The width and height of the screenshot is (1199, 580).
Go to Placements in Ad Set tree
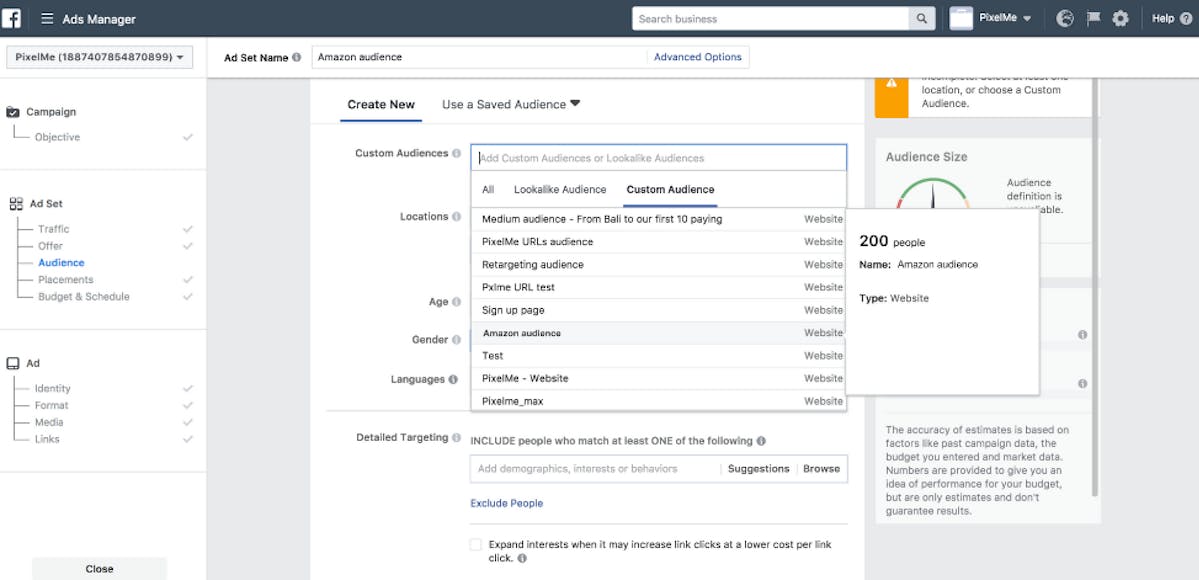tap(66, 279)
